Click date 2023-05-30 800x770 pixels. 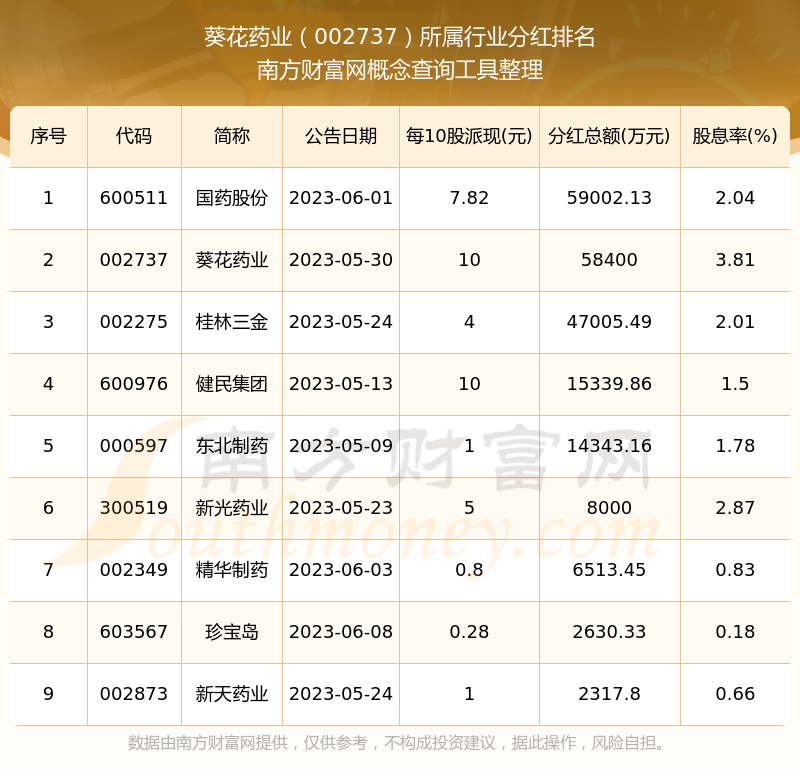tap(341, 260)
